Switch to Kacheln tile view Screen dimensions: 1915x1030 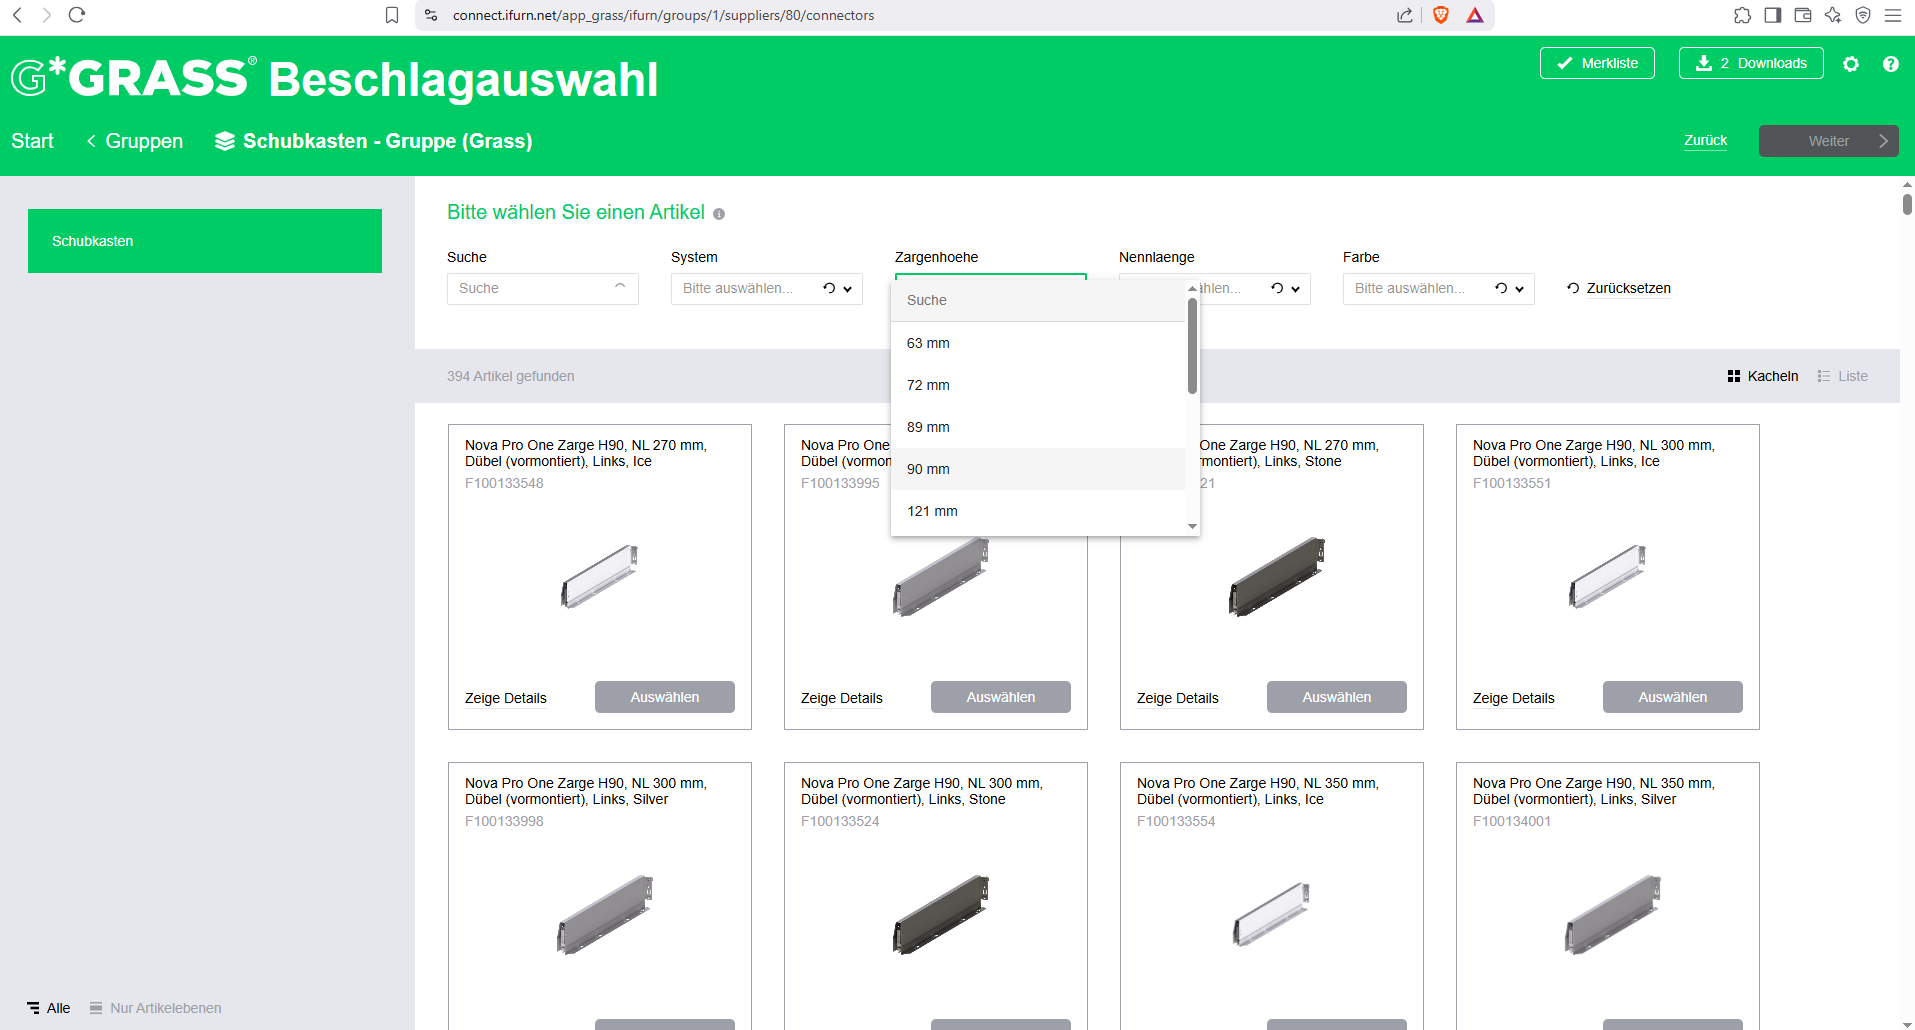coord(1763,376)
